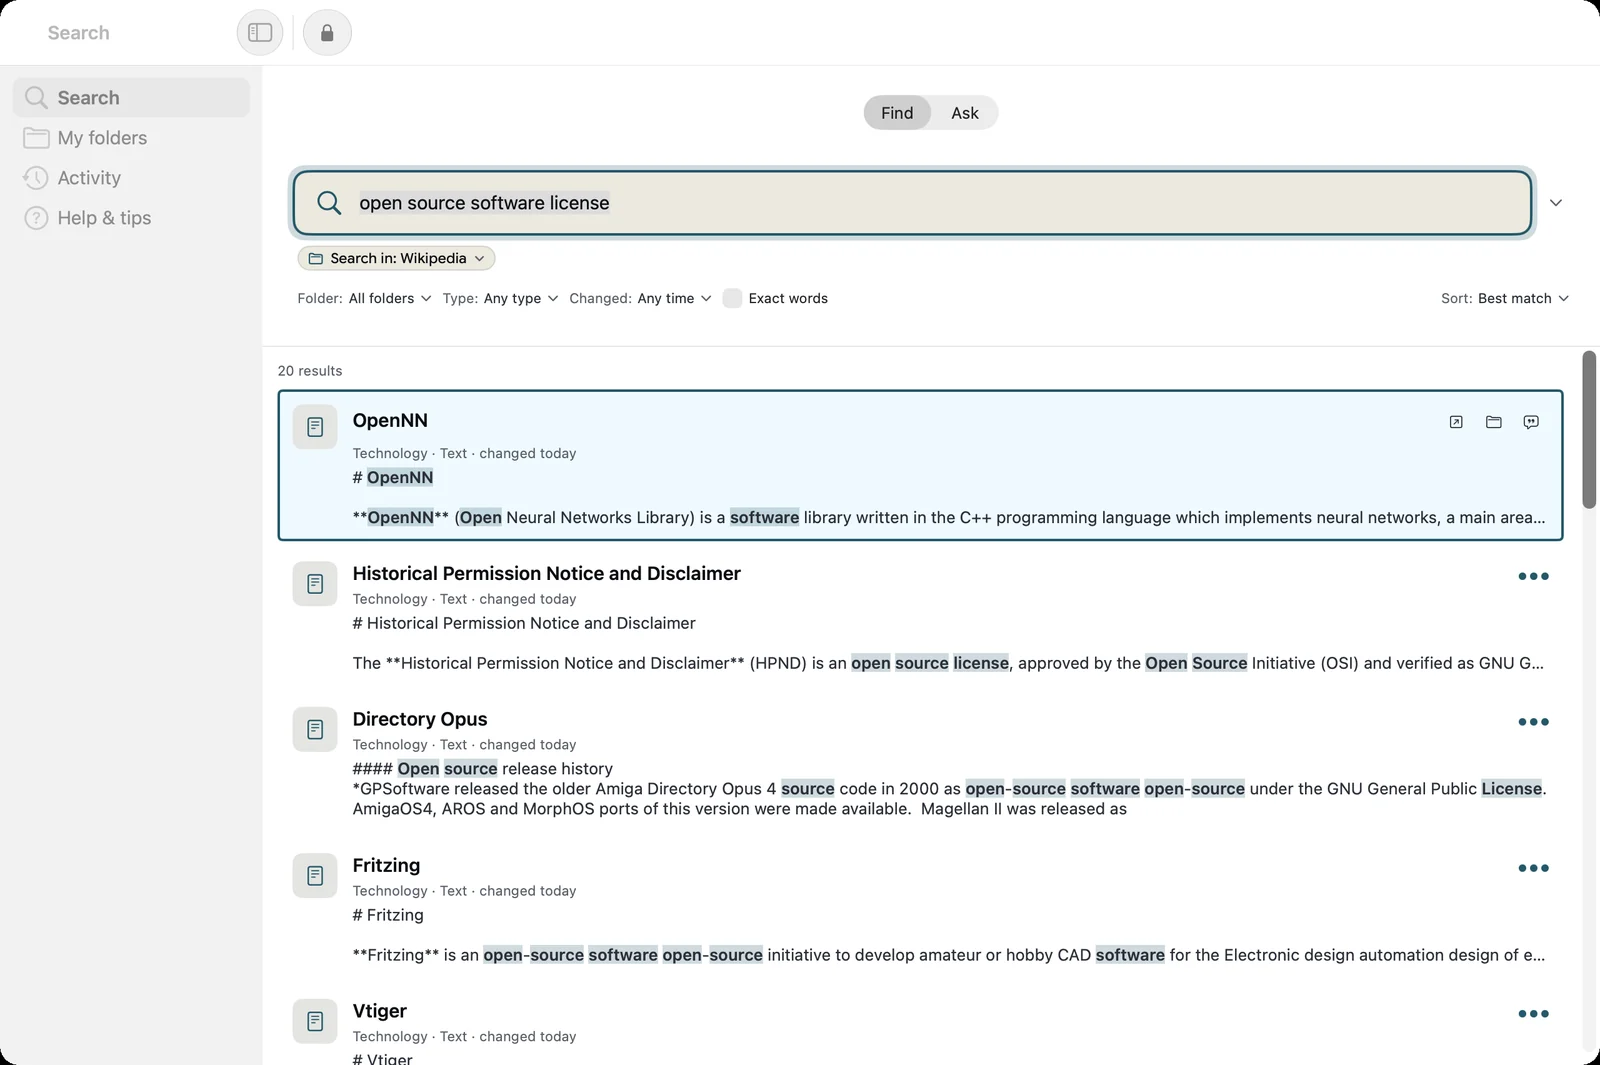Enable the Exact words checkbox

[x=732, y=298]
